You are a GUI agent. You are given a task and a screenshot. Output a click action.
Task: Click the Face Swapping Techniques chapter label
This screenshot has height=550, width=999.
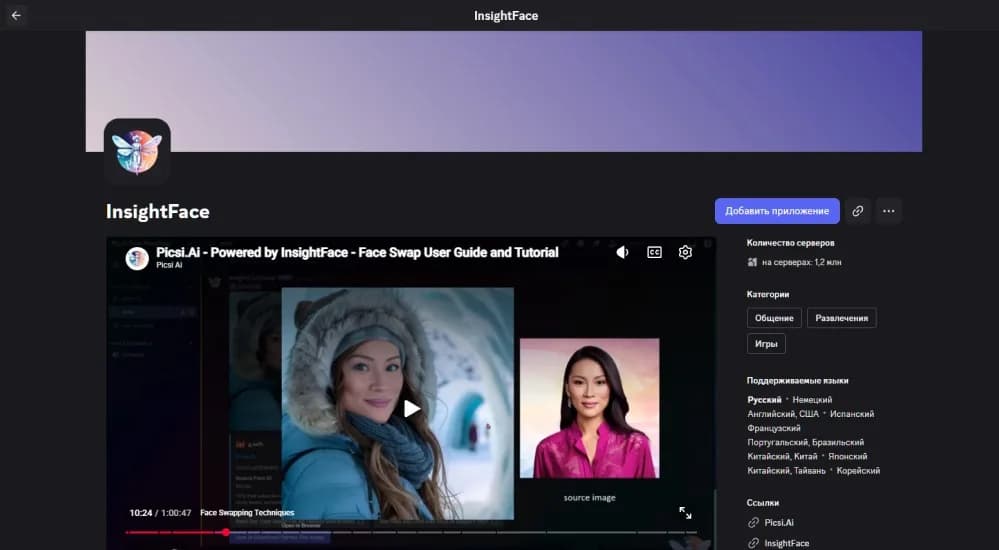pyautogui.click(x=247, y=513)
